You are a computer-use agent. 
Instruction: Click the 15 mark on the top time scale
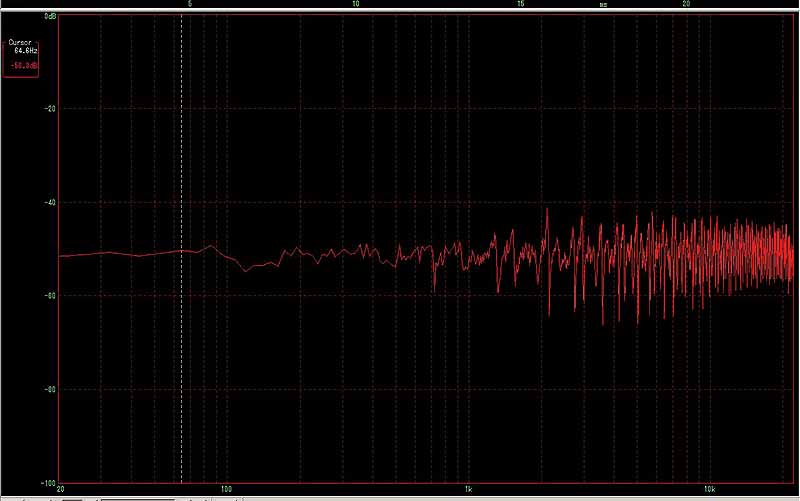point(521,4)
